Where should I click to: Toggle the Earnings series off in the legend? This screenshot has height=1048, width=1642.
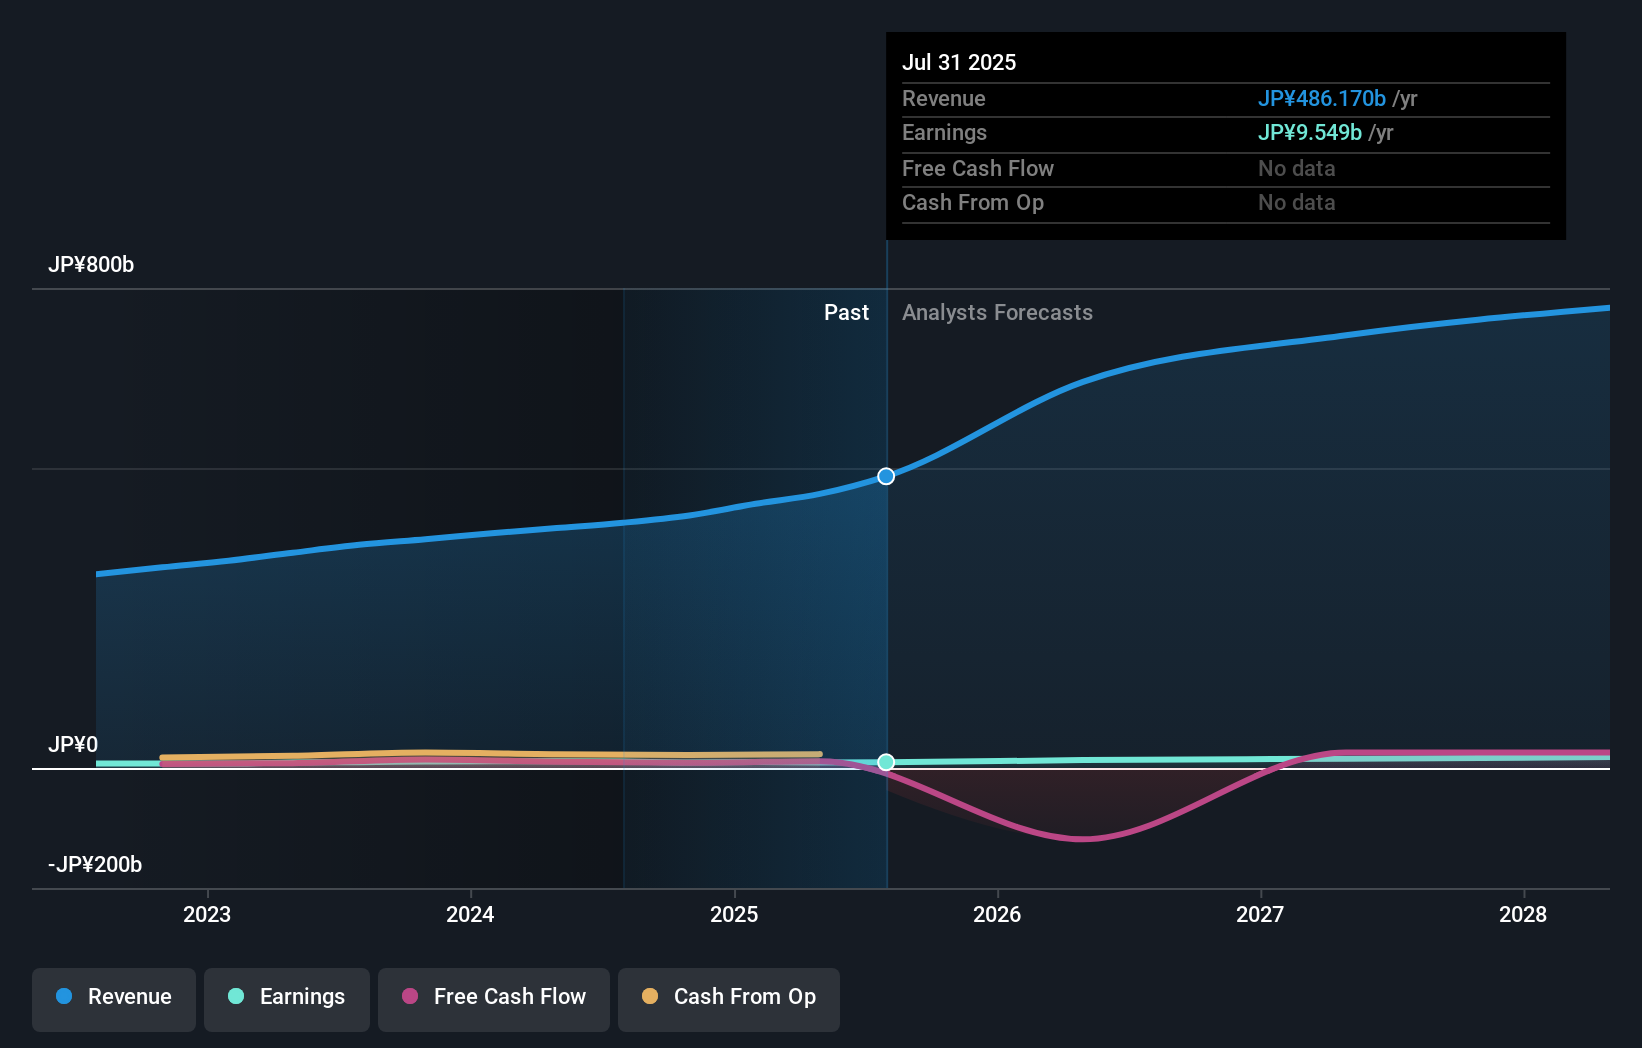pos(286,997)
